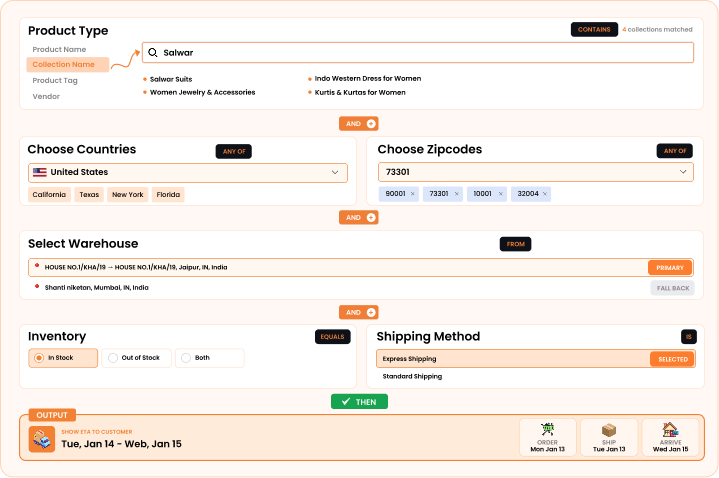Click the green THEN button
Viewport: 719px width, 478px height.
click(360, 402)
